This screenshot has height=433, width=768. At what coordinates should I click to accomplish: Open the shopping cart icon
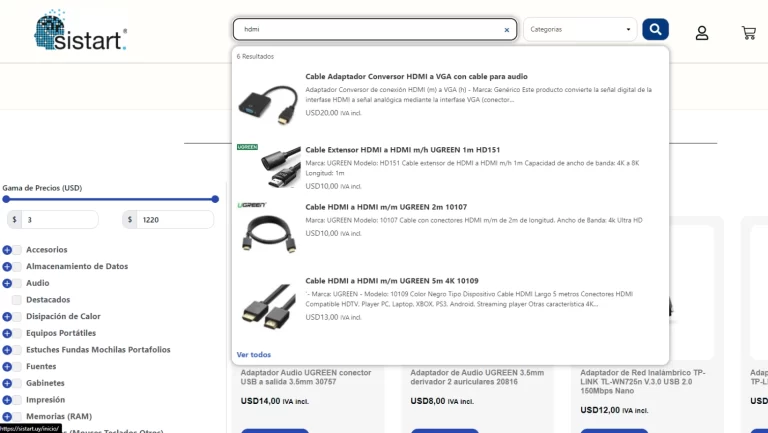748,33
